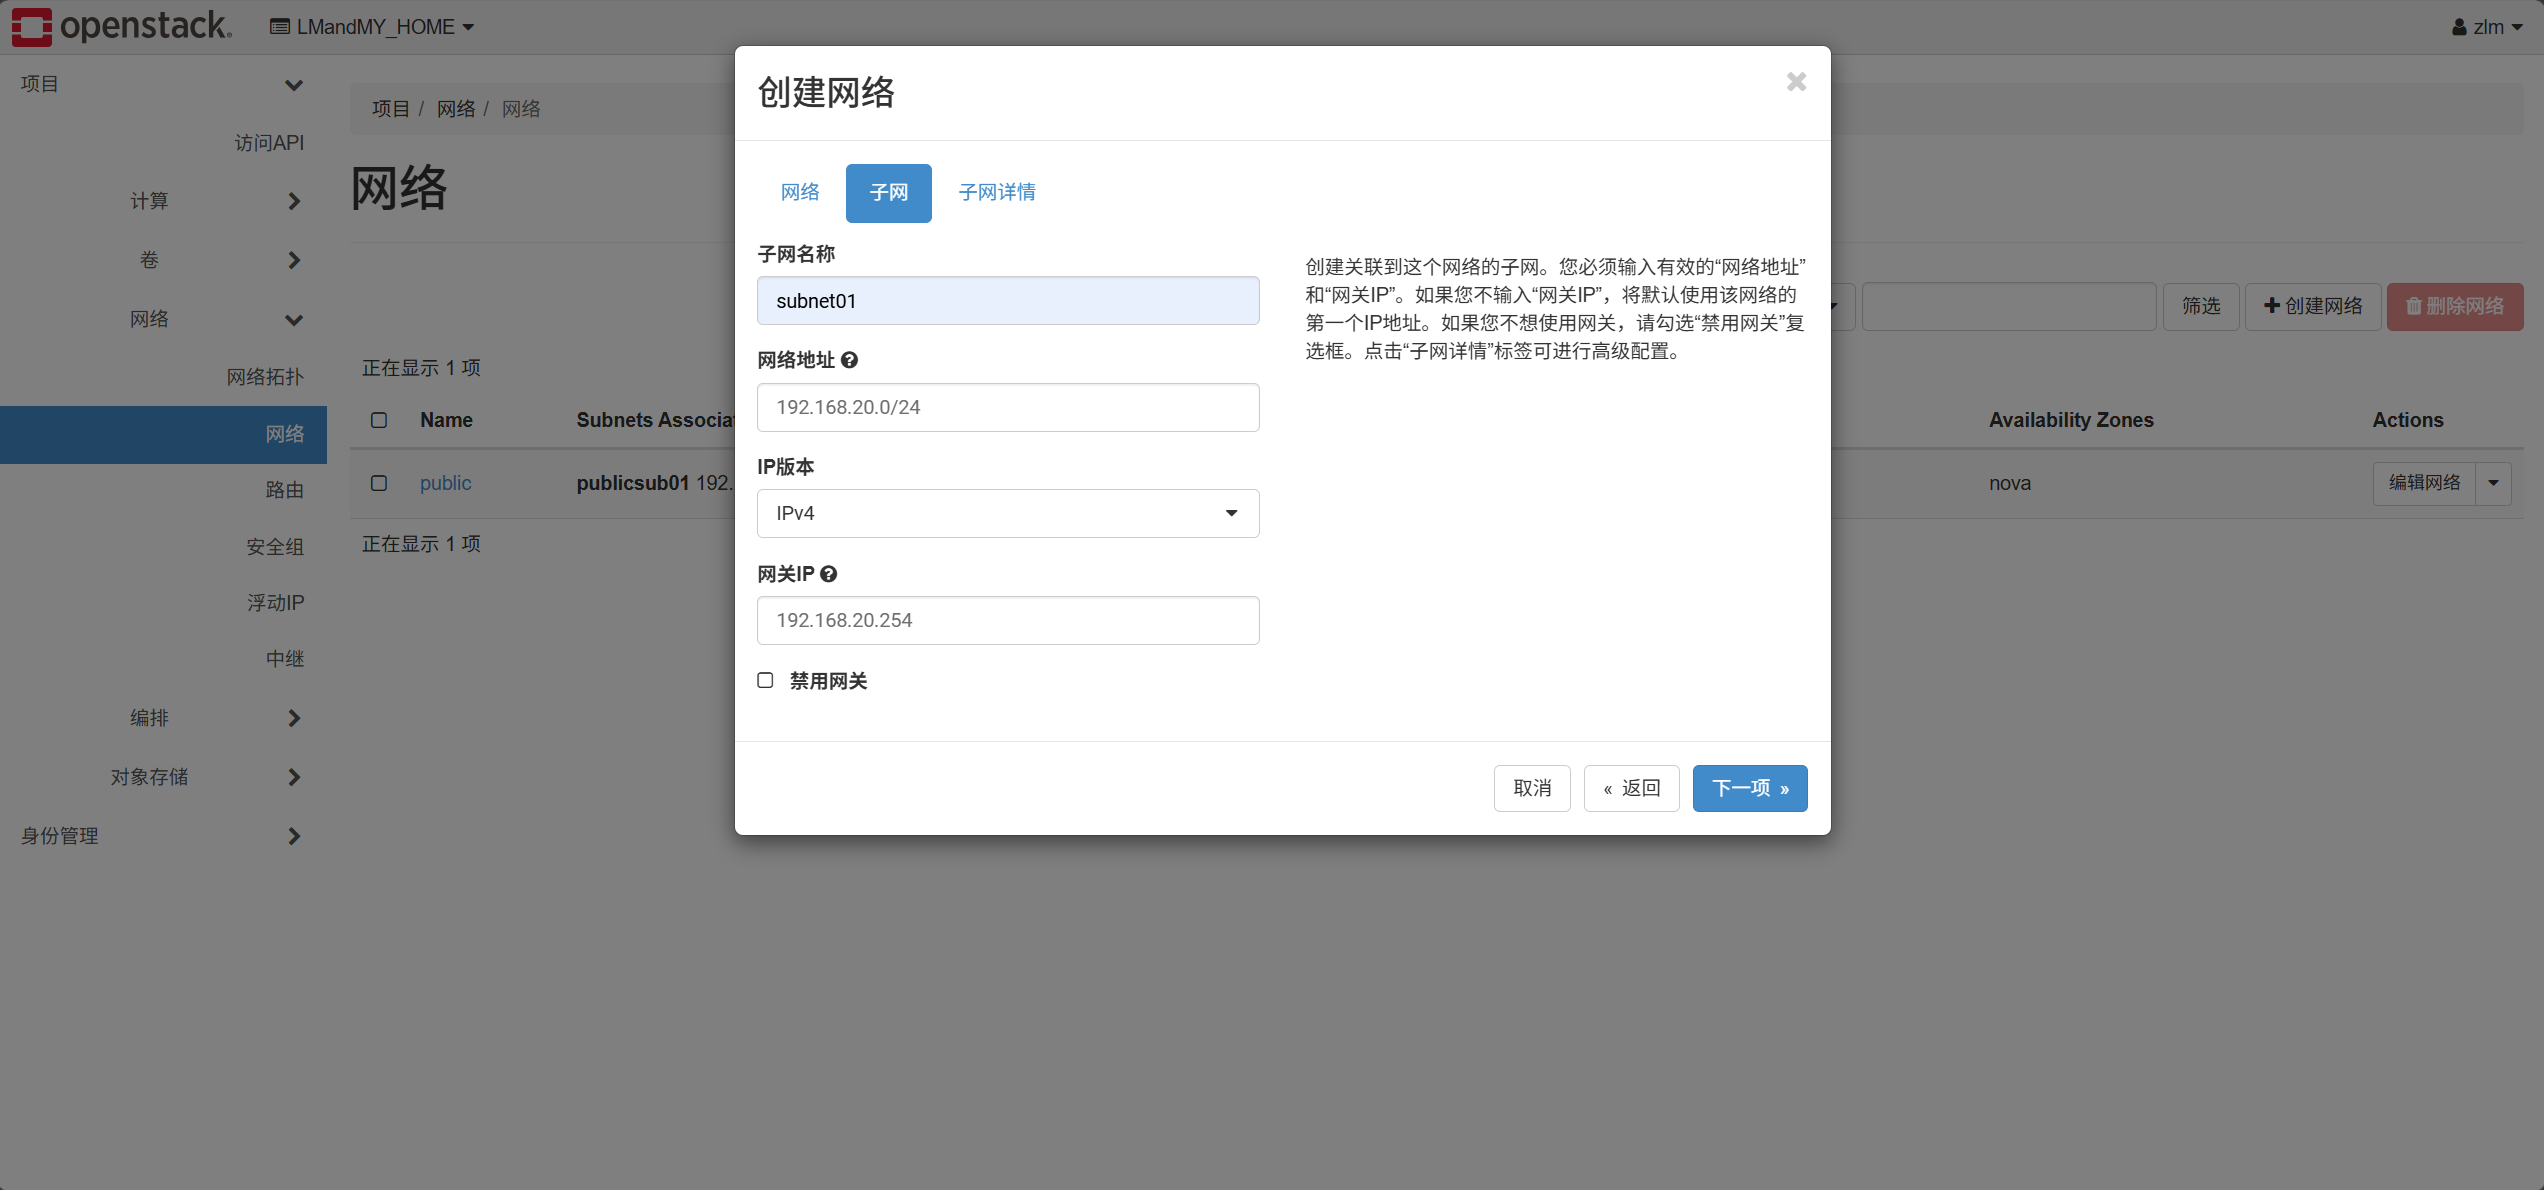Open the LMandMY_HOME project dropdown
Image resolution: width=2544 pixels, height=1190 pixels.
click(371, 27)
